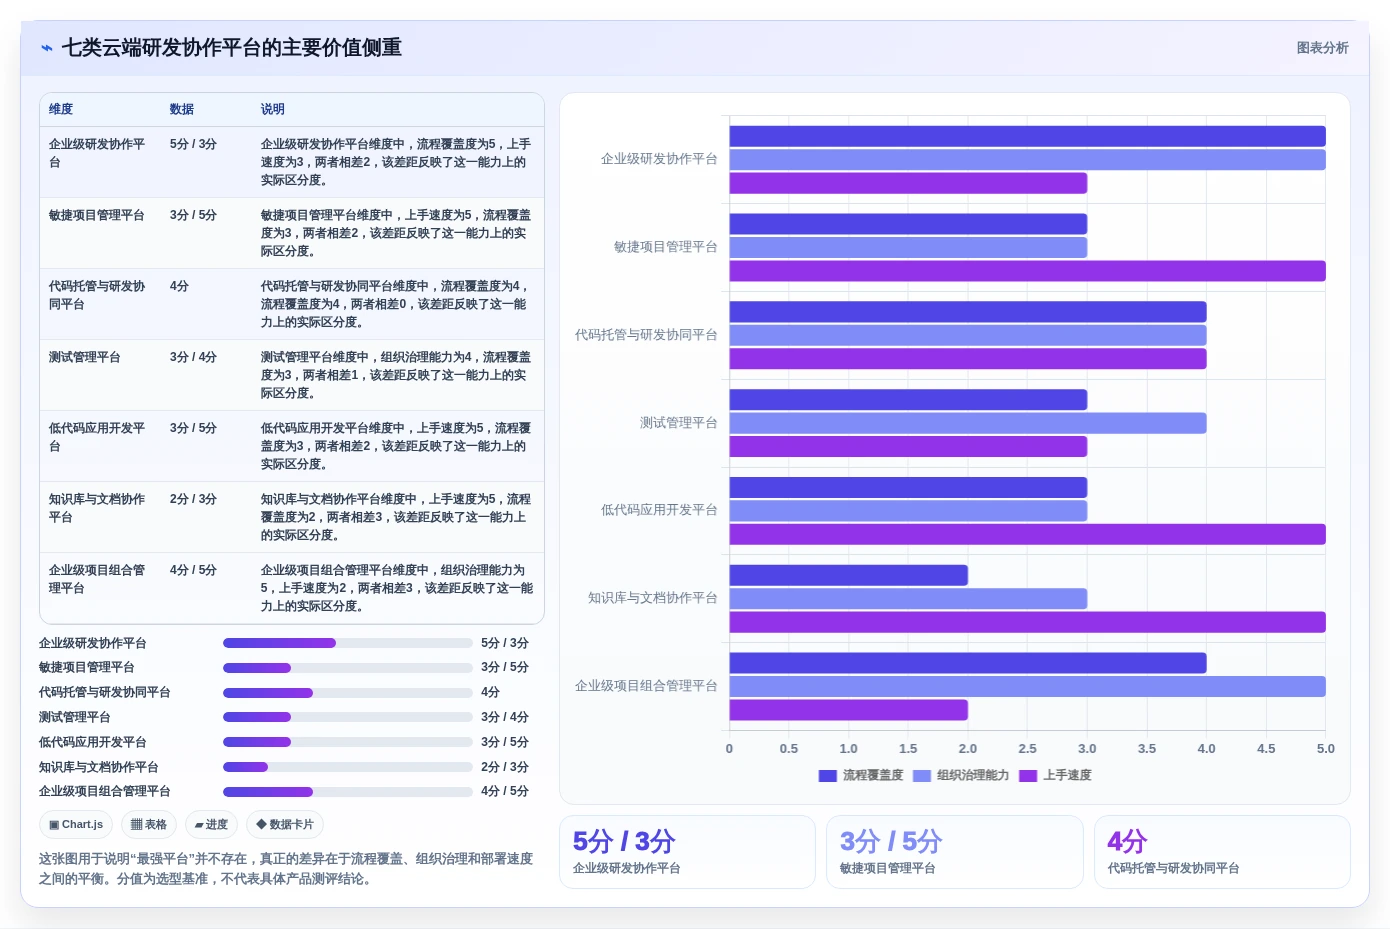Screen dimensions: 1390x929
Task: Select the 表格 tag chip
Action: (149, 825)
